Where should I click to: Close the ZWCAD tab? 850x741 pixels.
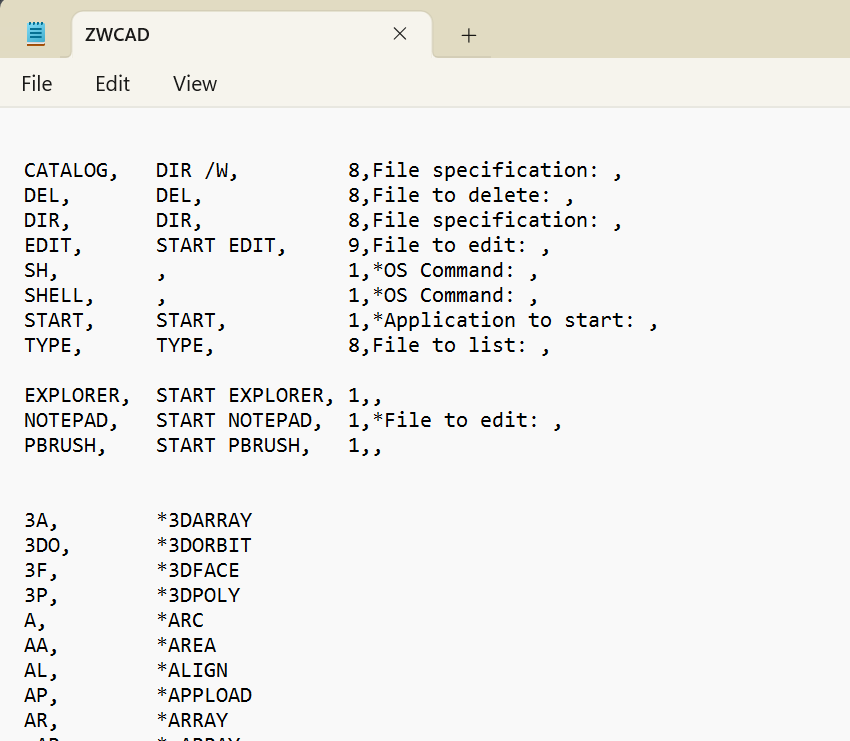coord(400,34)
